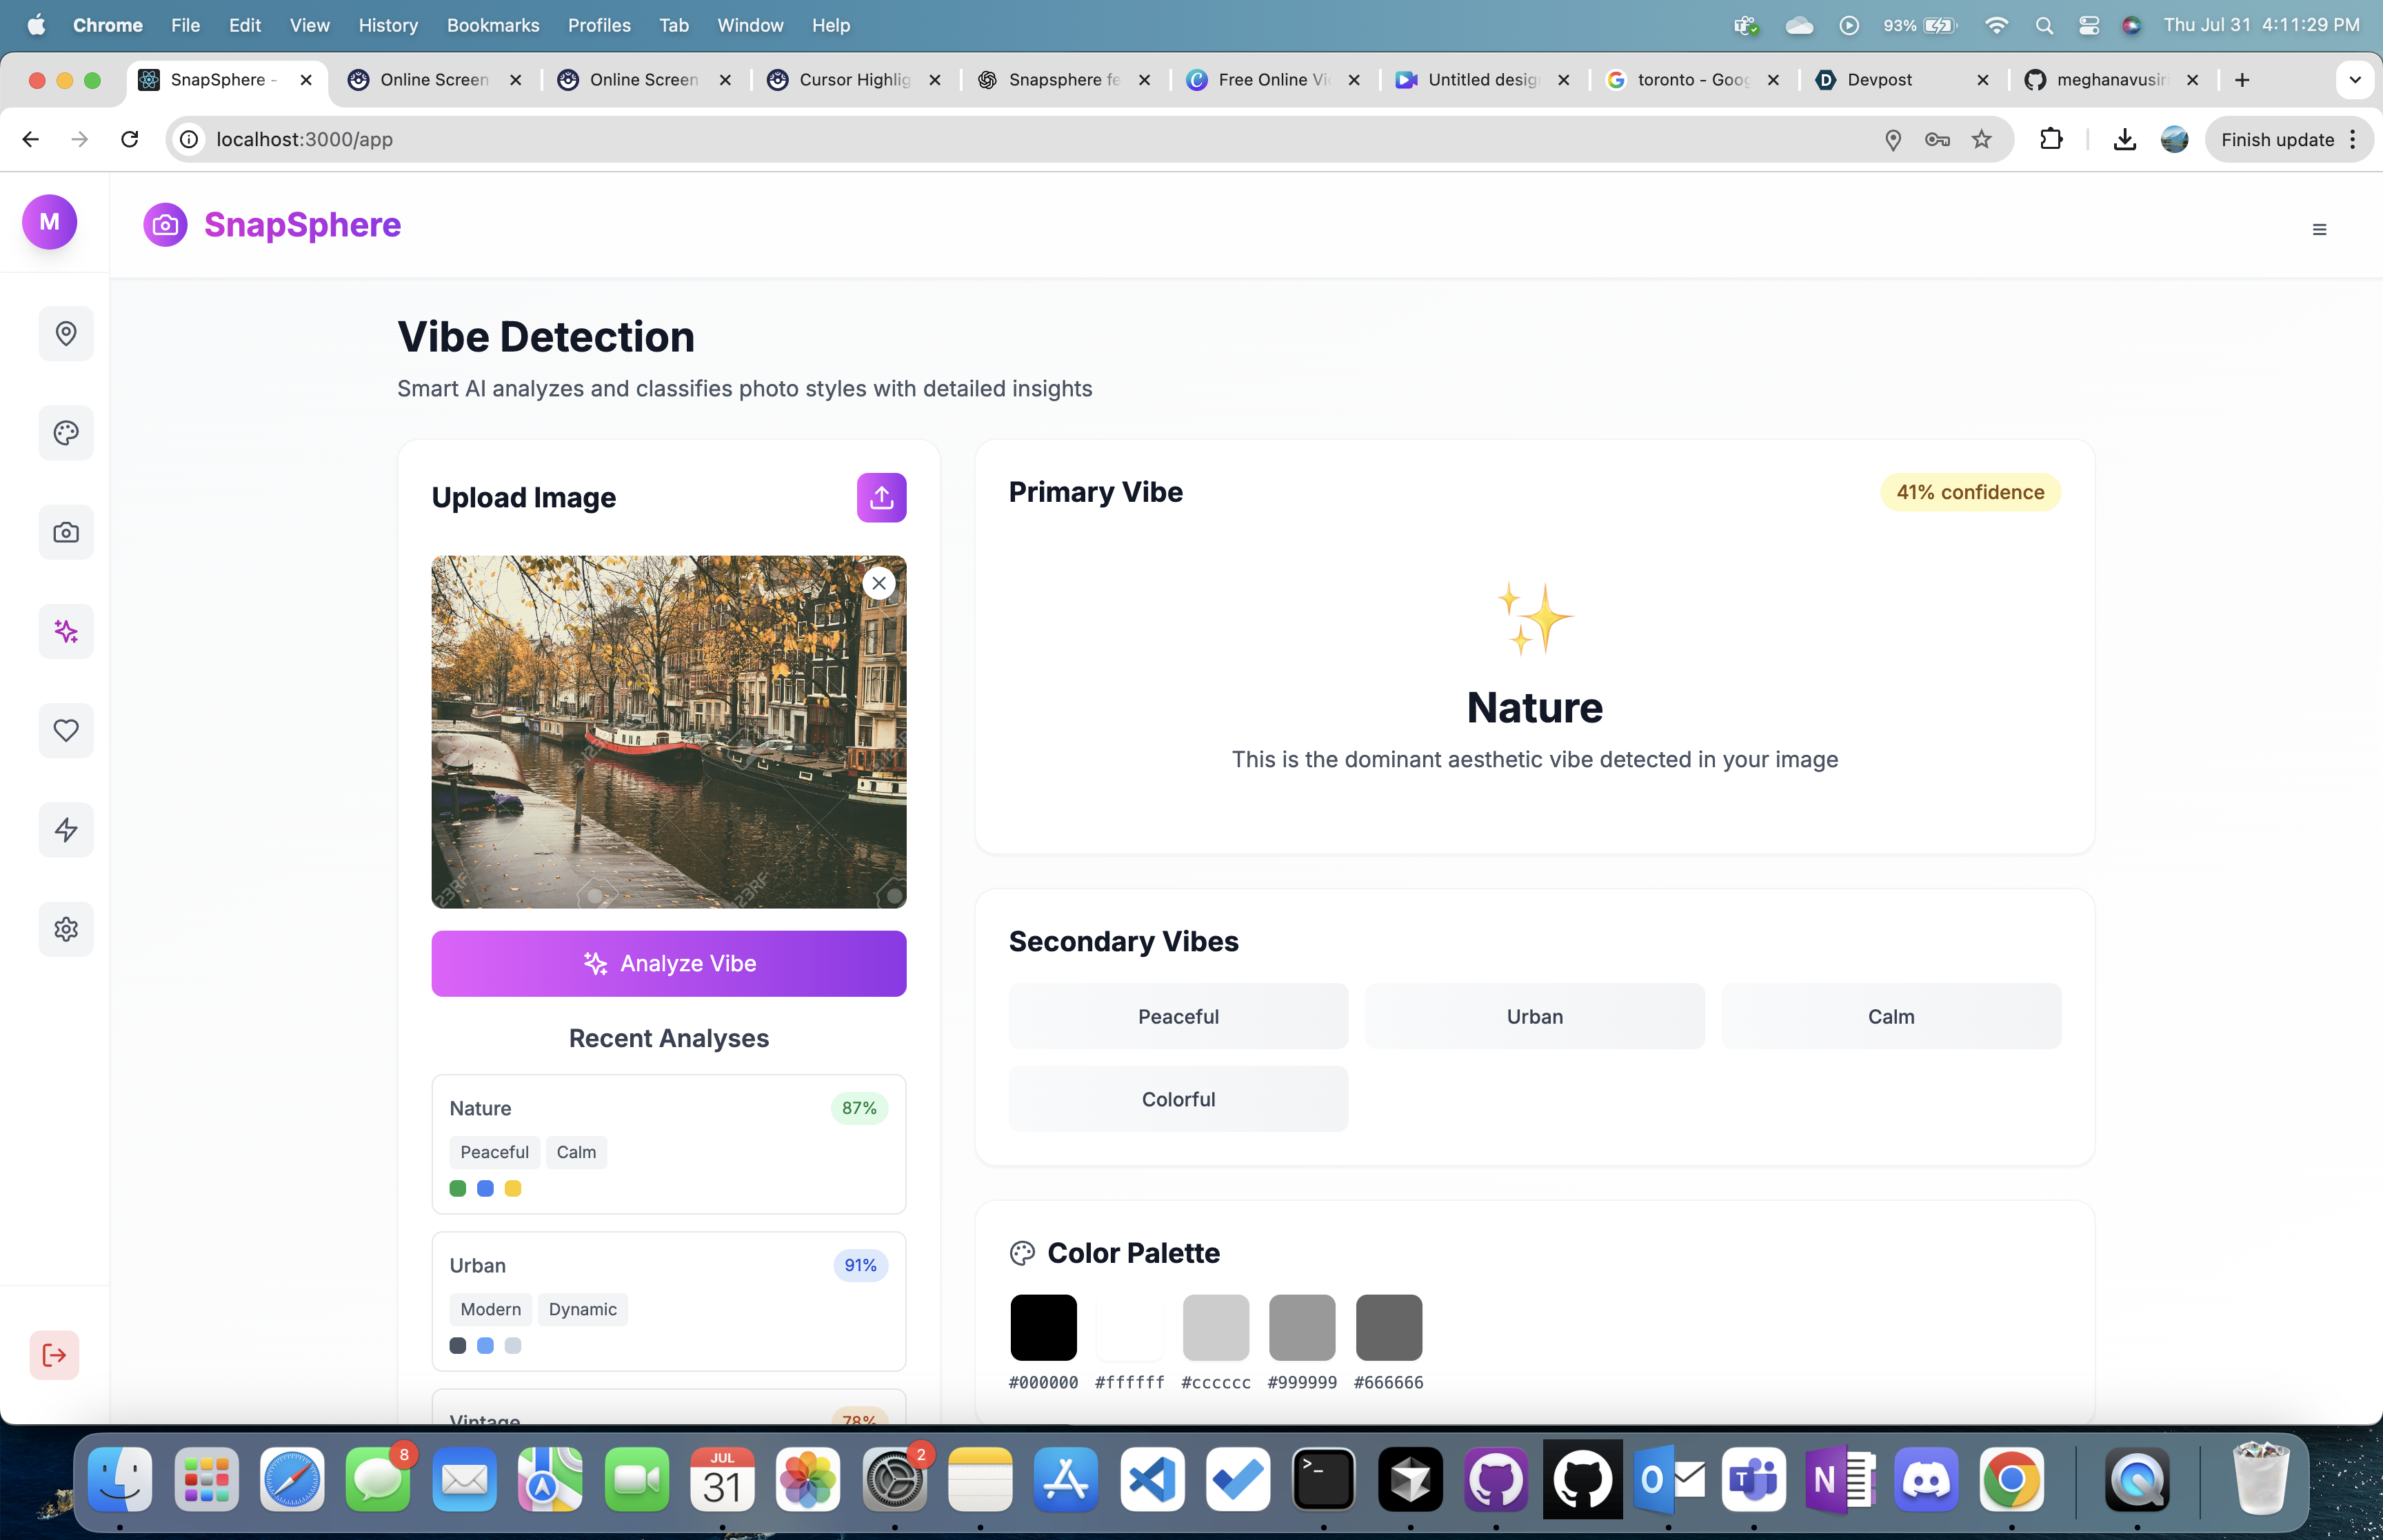Open the hamburger menu in app header

pyautogui.click(x=2319, y=230)
